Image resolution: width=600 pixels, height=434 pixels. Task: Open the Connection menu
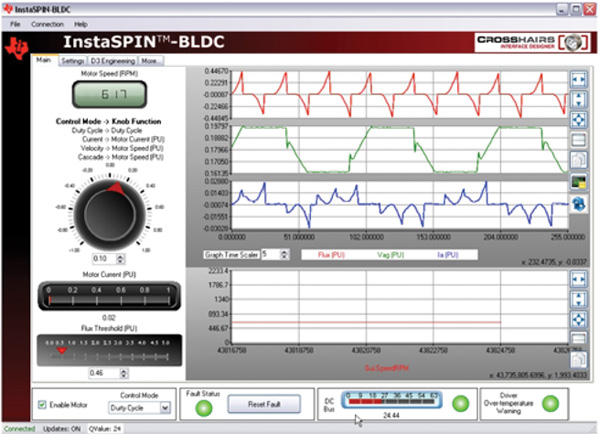[x=47, y=23]
